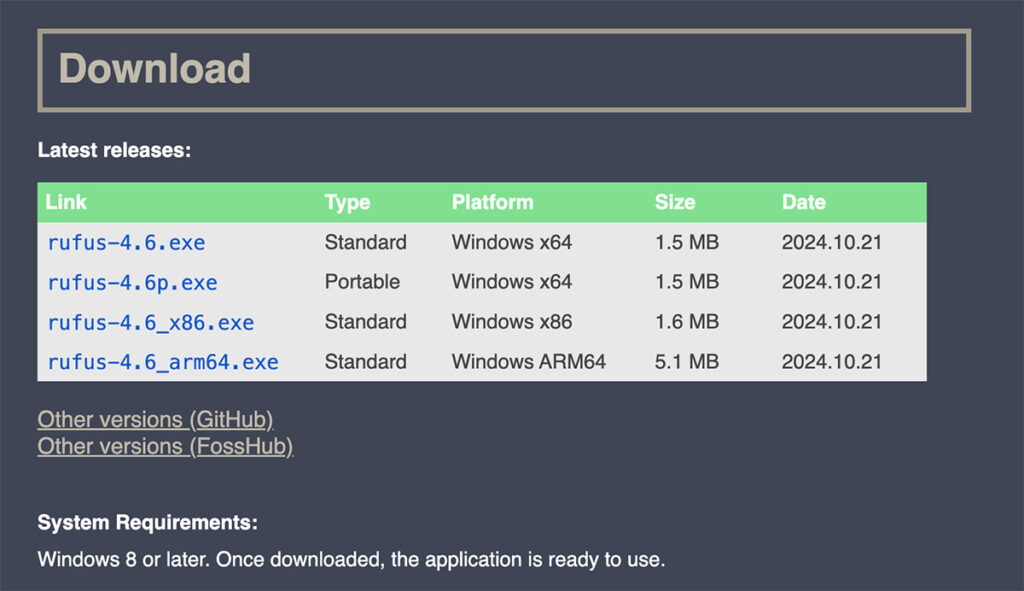Image resolution: width=1024 pixels, height=591 pixels.
Task: Open the rufus-4.6_x86.exe download link
Action: 150,323
